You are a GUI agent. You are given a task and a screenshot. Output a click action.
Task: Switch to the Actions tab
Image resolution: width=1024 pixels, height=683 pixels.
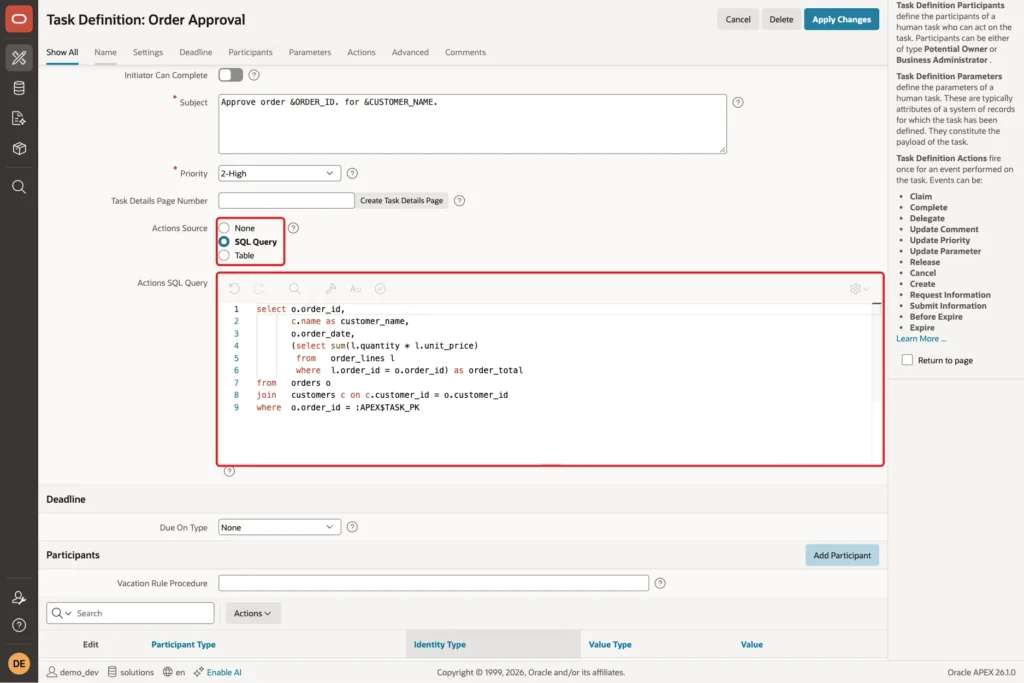coord(361,52)
